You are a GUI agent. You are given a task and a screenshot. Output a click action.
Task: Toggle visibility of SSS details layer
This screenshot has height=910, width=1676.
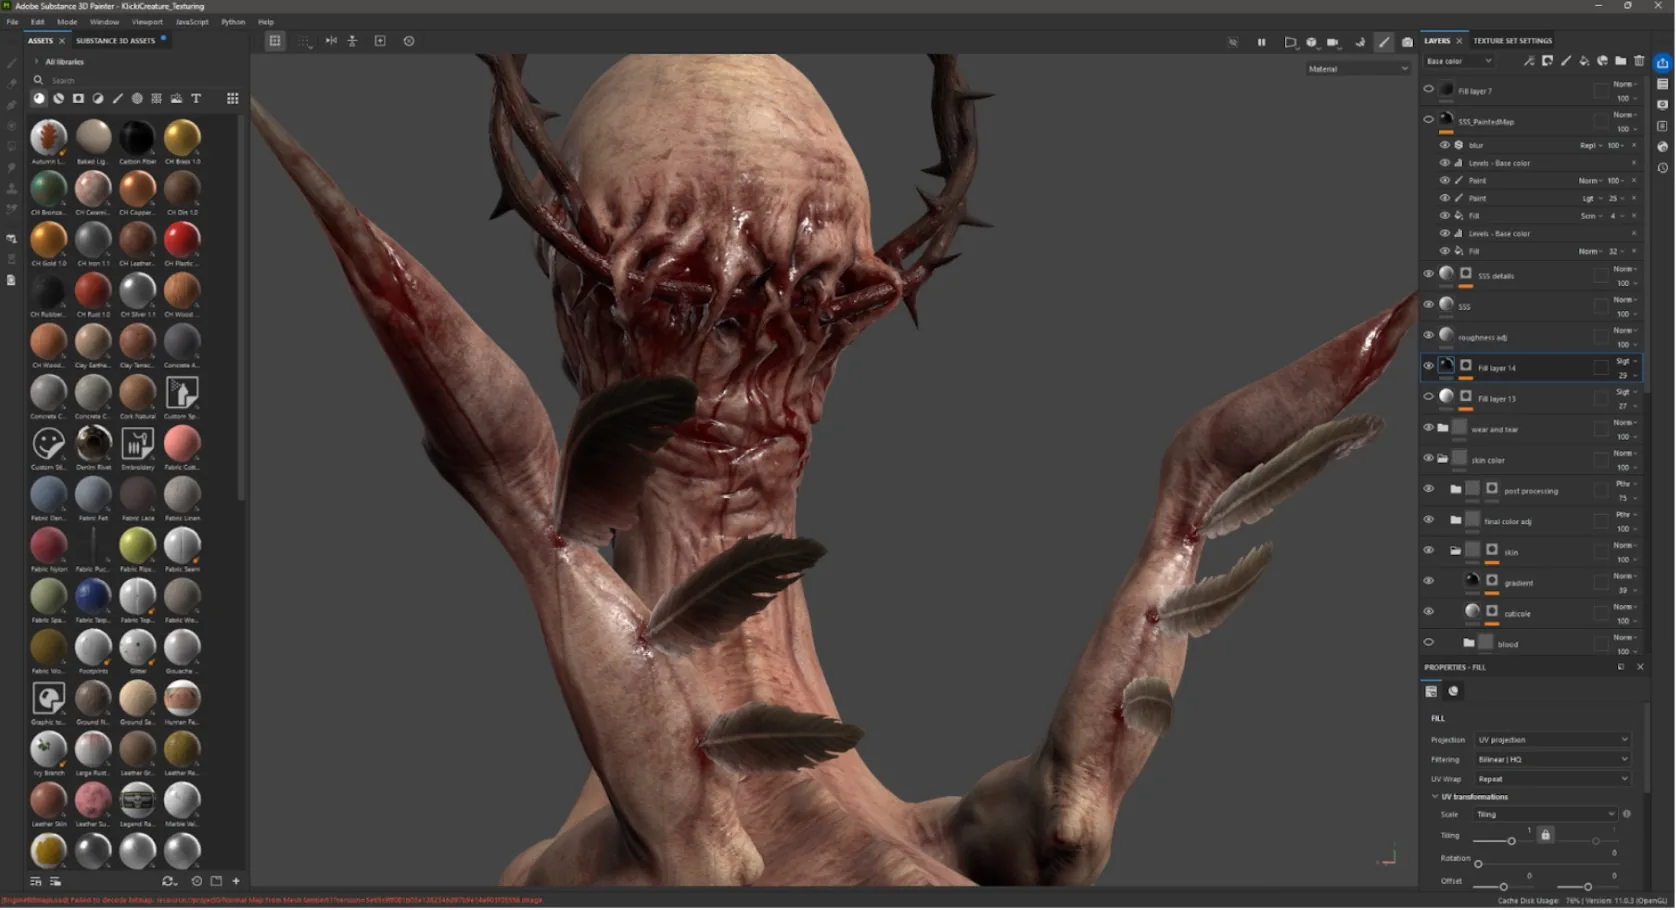coord(1428,273)
